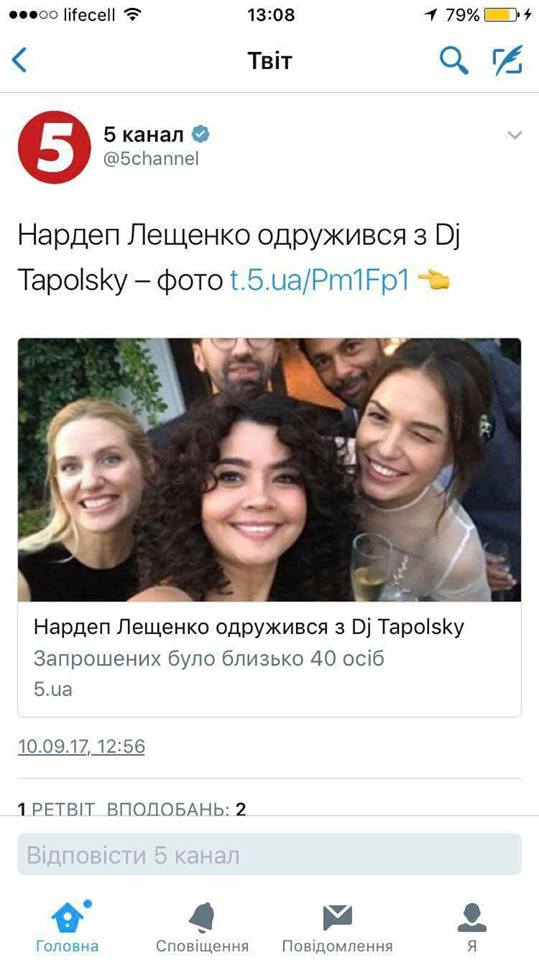Switch to the Головна home tab
Screen dimensions: 539x960
coord(67,926)
